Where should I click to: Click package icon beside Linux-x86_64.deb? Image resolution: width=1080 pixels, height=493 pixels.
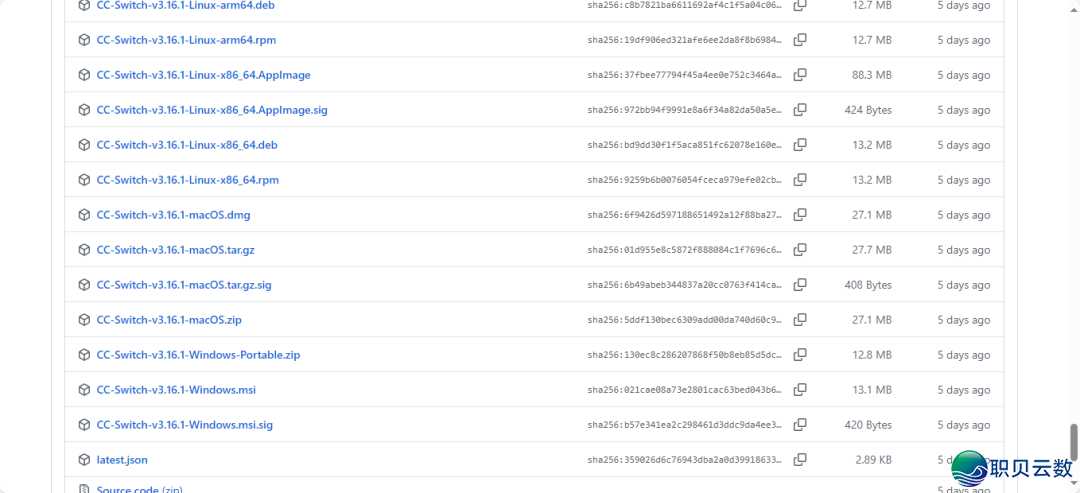pos(84,145)
